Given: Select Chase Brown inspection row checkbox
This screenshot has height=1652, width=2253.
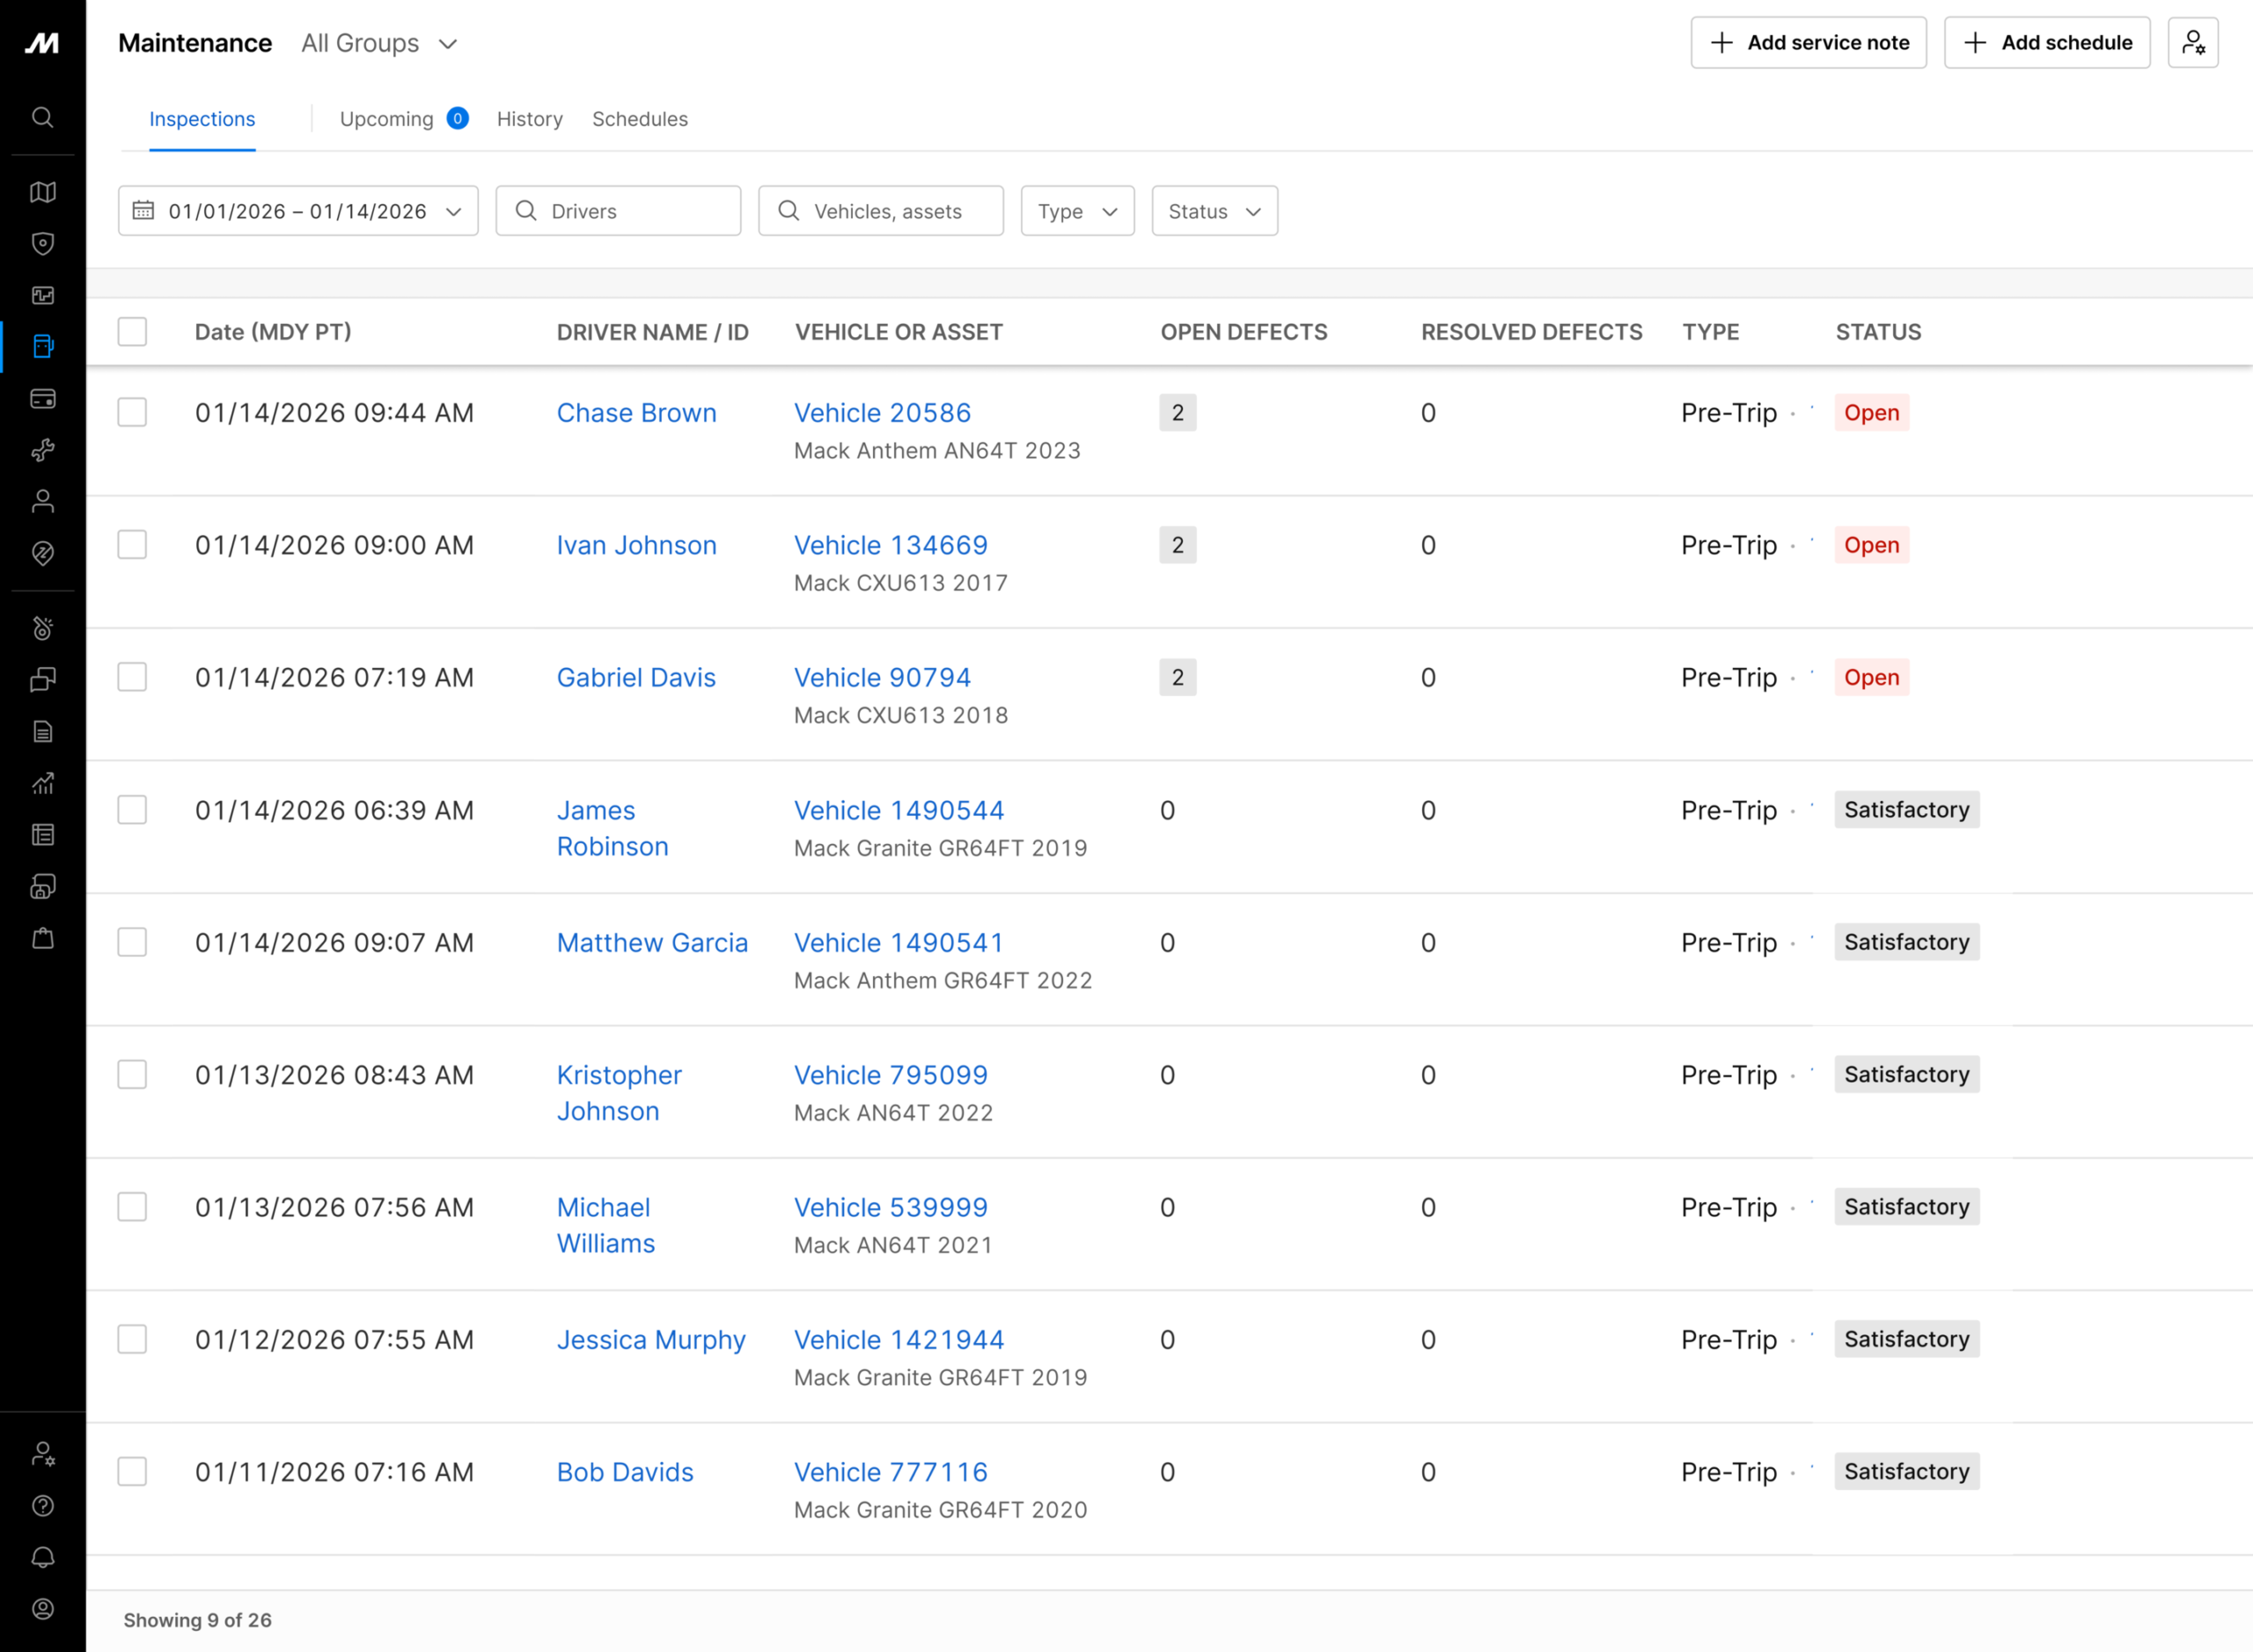Looking at the screenshot, I should (x=132, y=413).
